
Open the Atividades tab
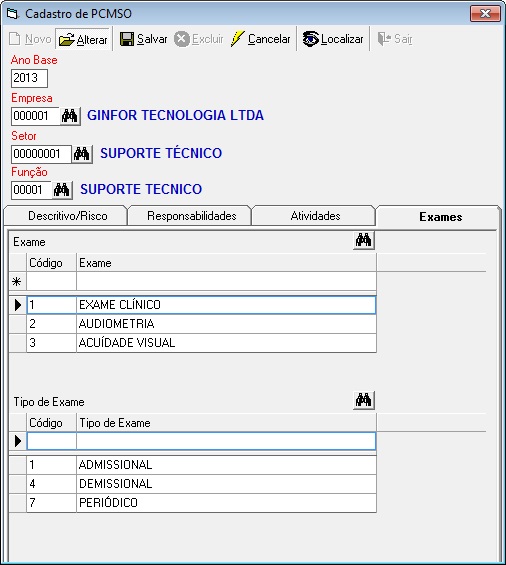315,216
